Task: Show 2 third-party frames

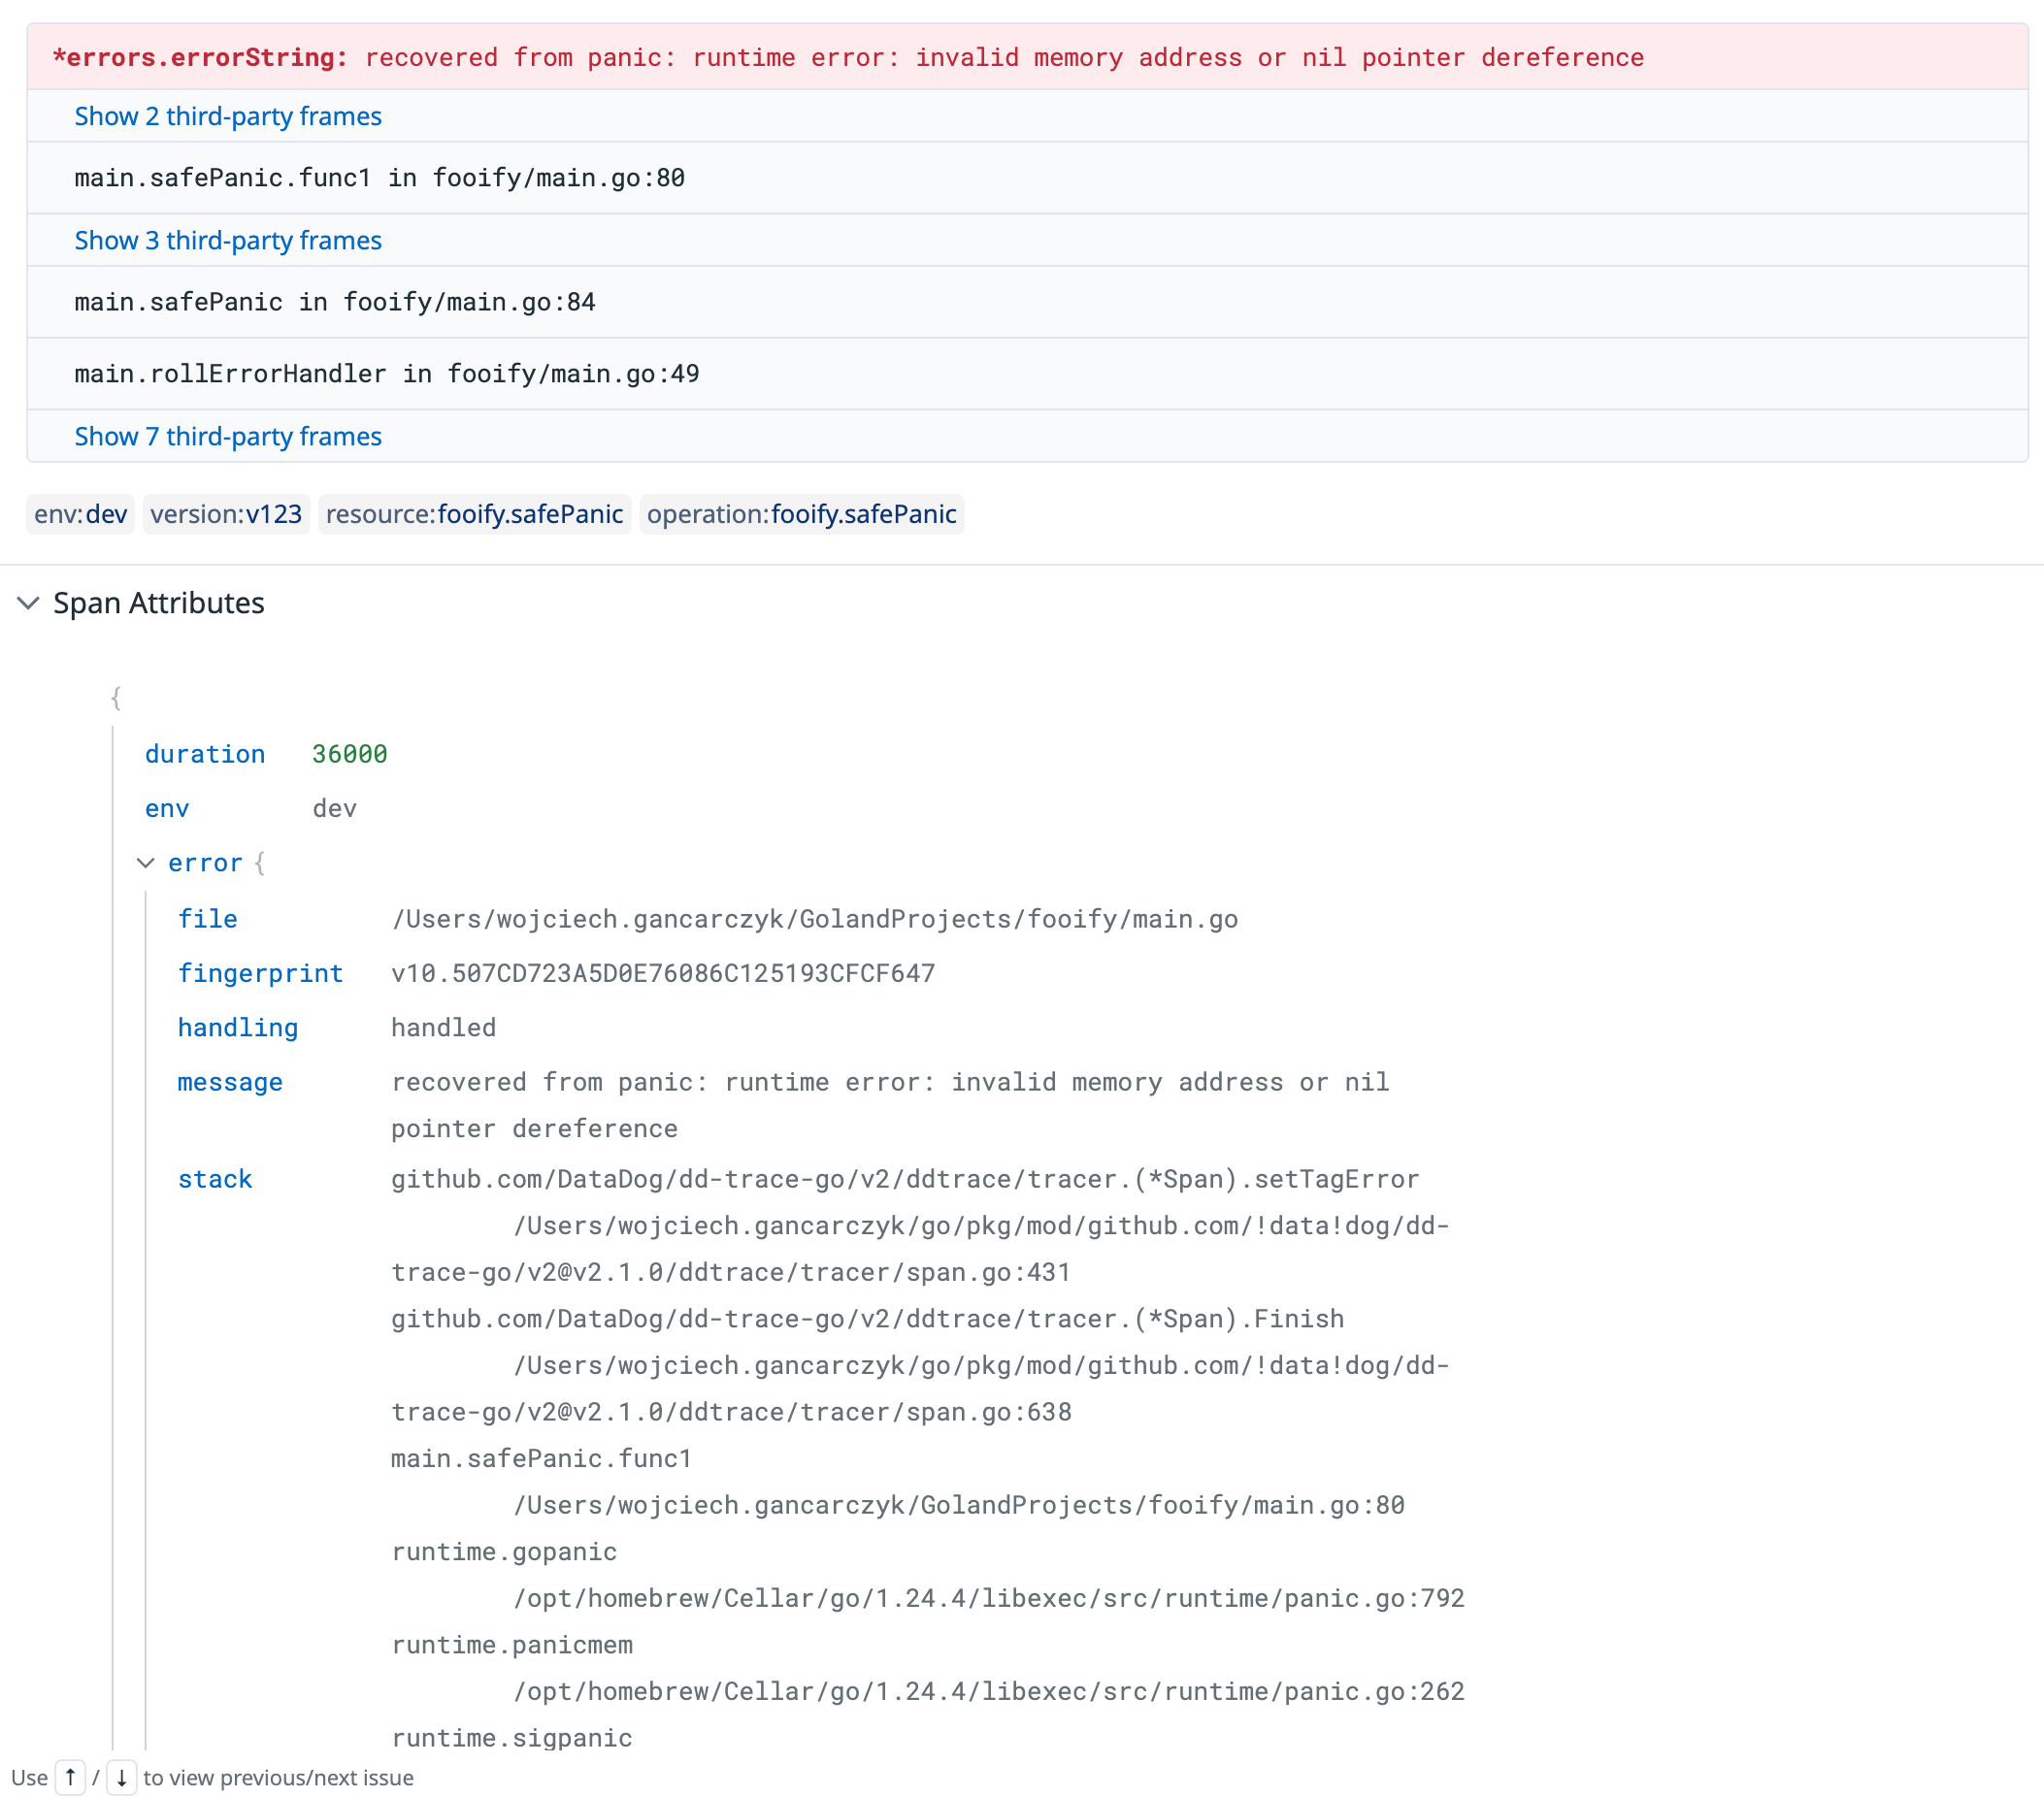Action: point(227,116)
